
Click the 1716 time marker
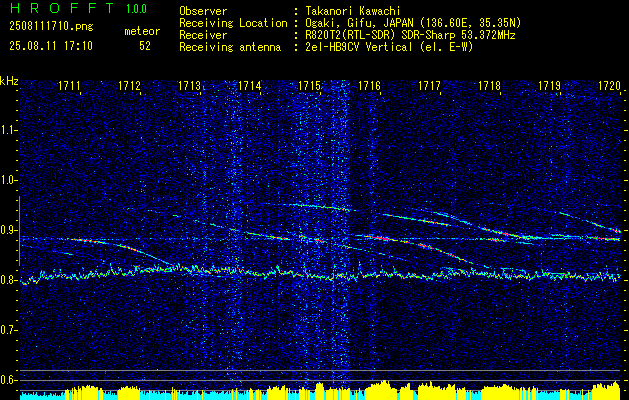(369, 86)
